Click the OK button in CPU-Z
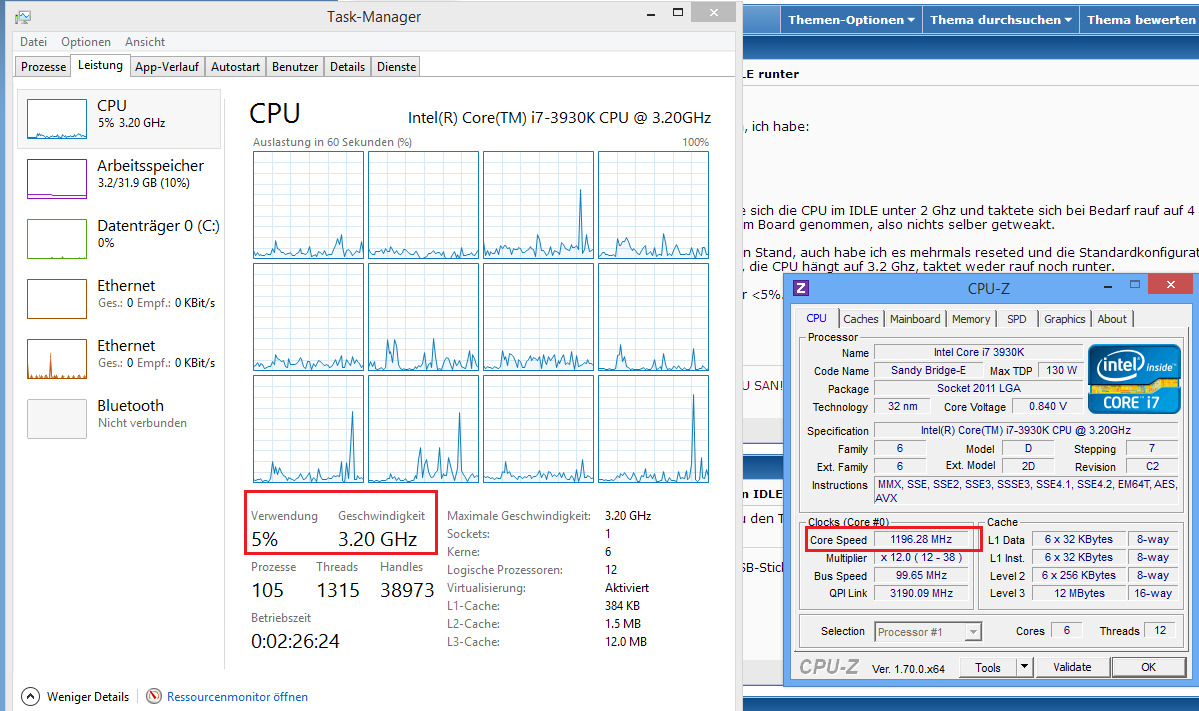 [1148, 667]
